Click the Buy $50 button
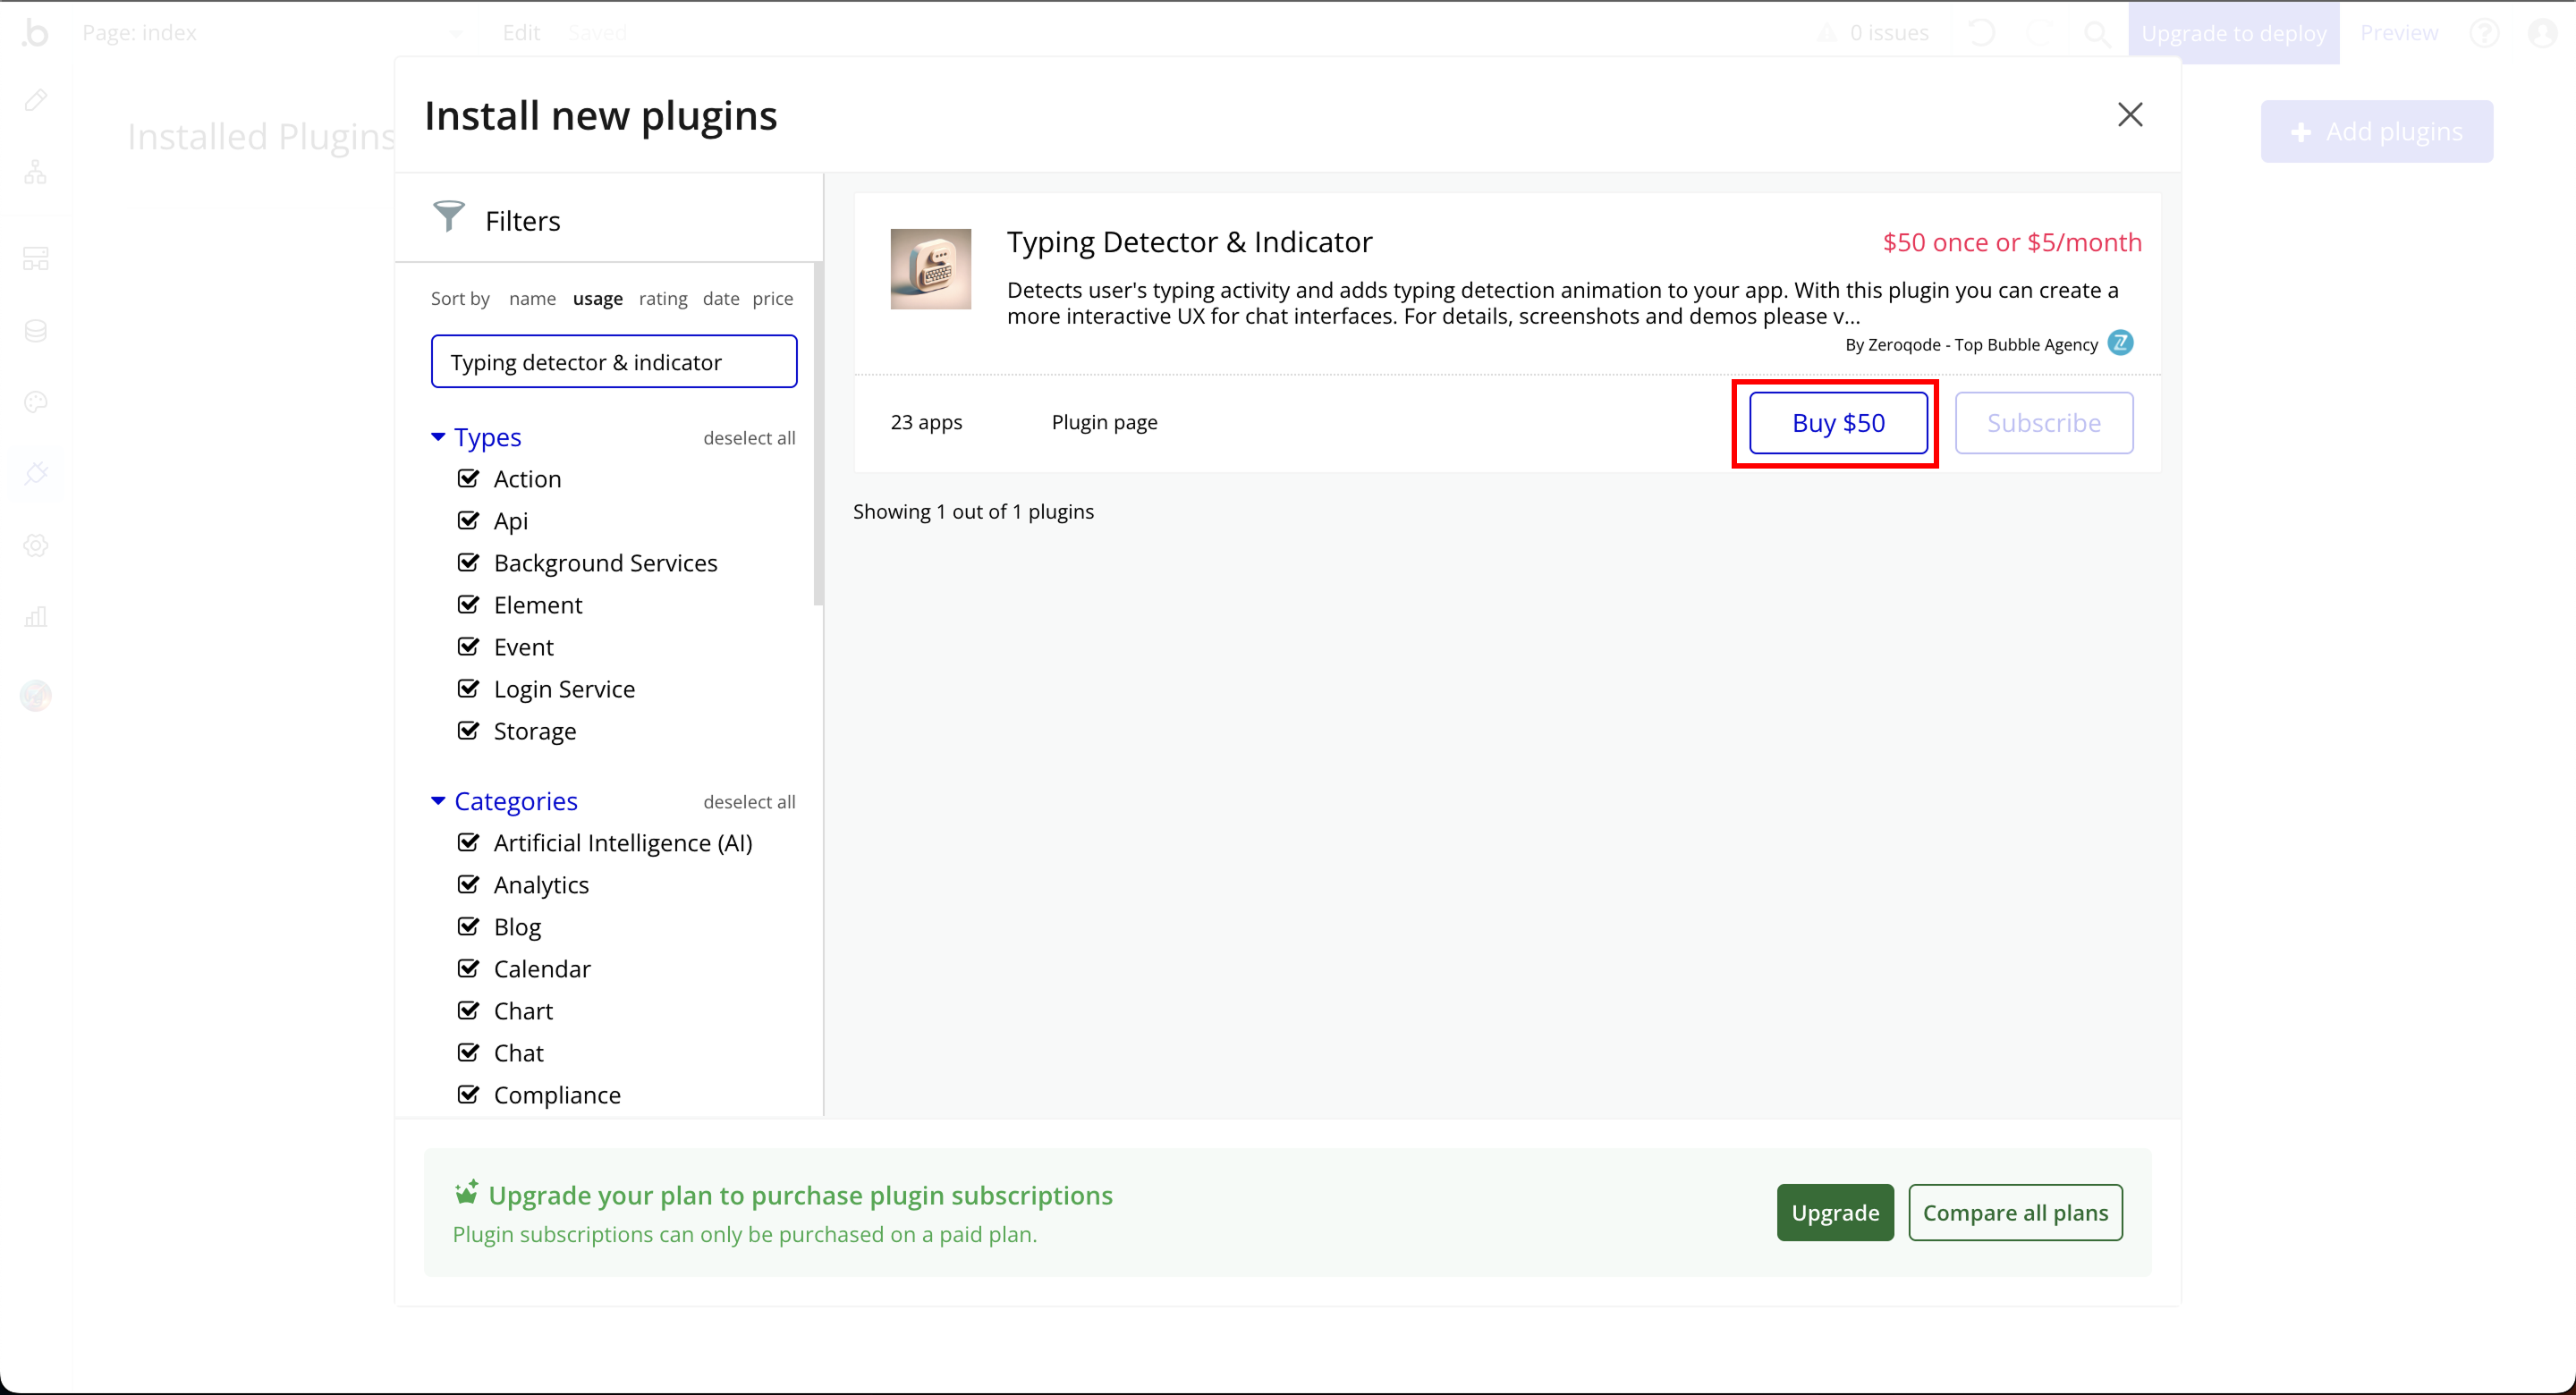 (x=1837, y=423)
